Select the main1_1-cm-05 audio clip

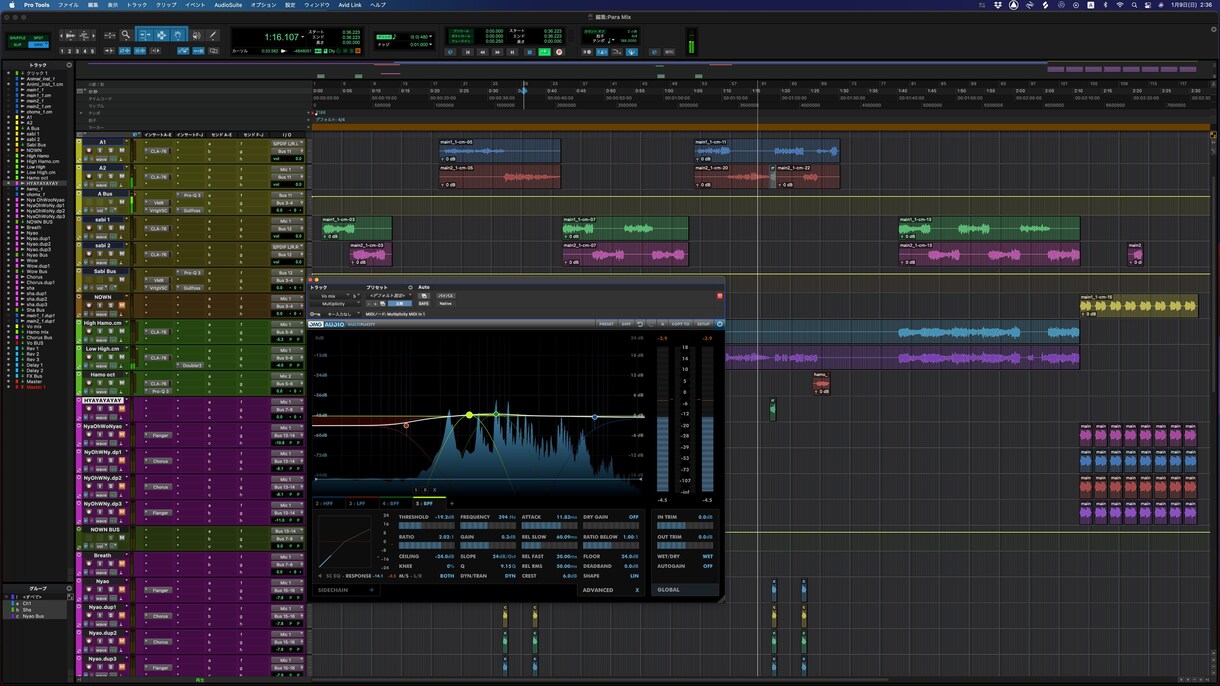pyautogui.click(x=500, y=150)
